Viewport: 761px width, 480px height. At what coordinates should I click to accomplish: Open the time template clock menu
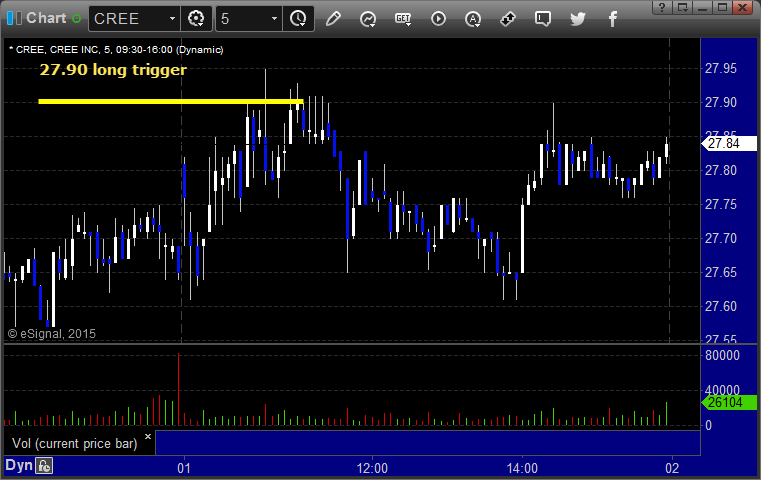[x=298, y=19]
